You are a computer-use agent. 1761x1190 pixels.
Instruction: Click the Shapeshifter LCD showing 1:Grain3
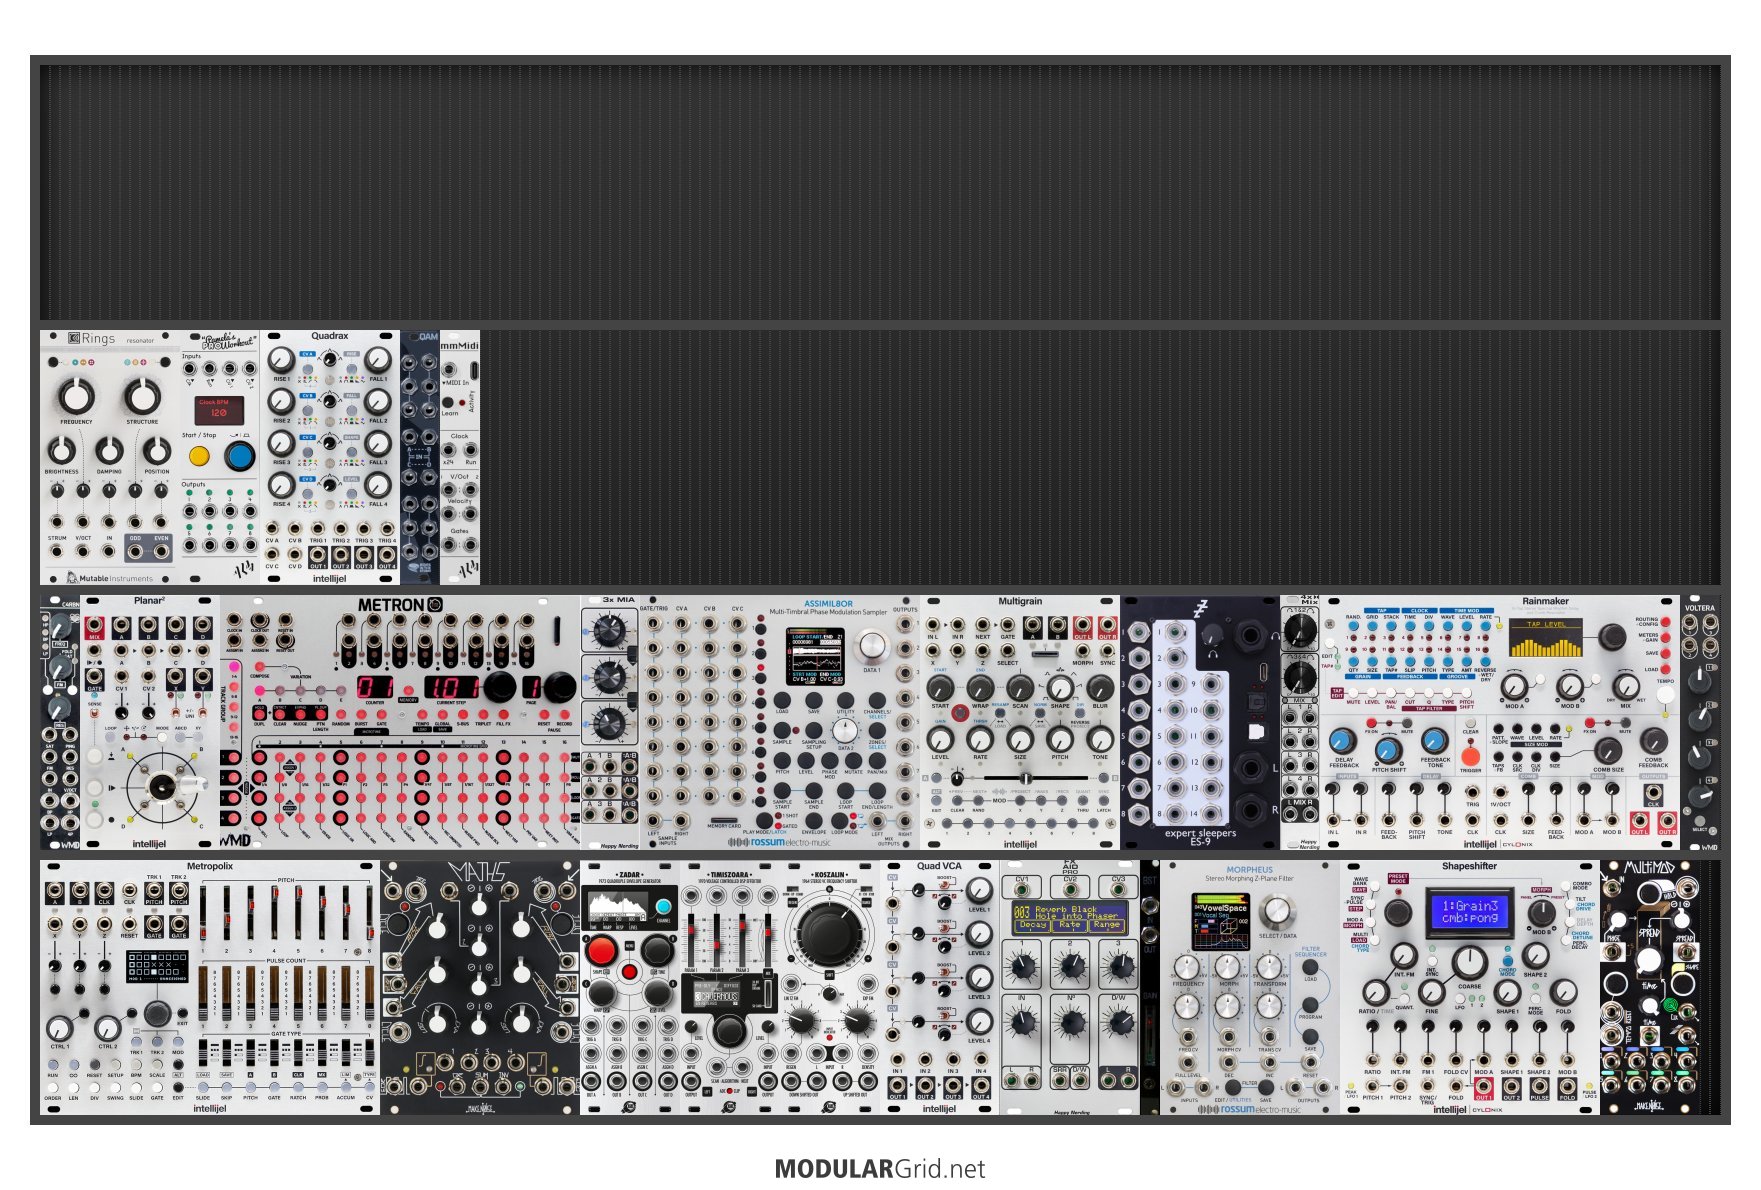pos(1470,911)
